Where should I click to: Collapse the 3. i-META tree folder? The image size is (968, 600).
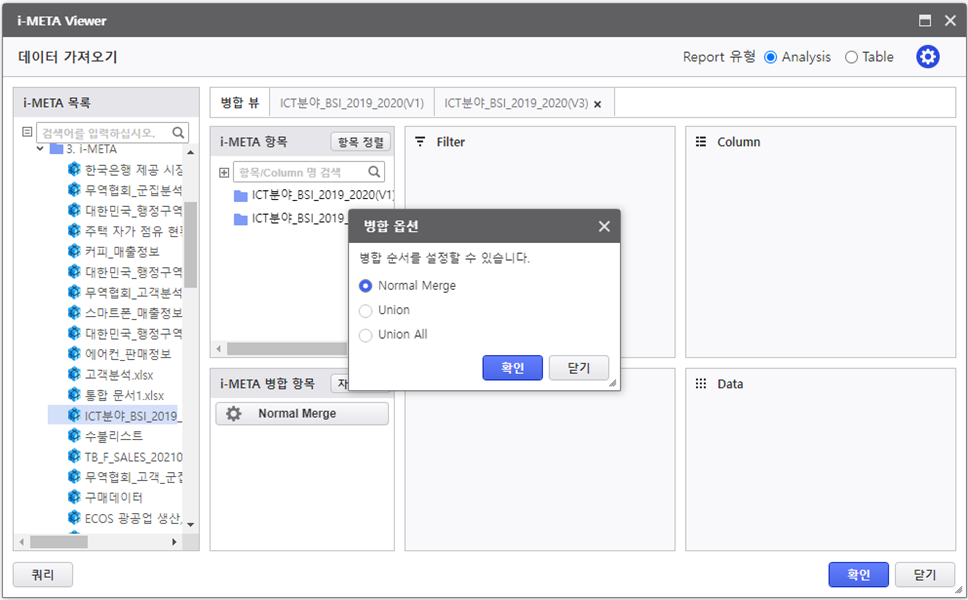coord(41,149)
